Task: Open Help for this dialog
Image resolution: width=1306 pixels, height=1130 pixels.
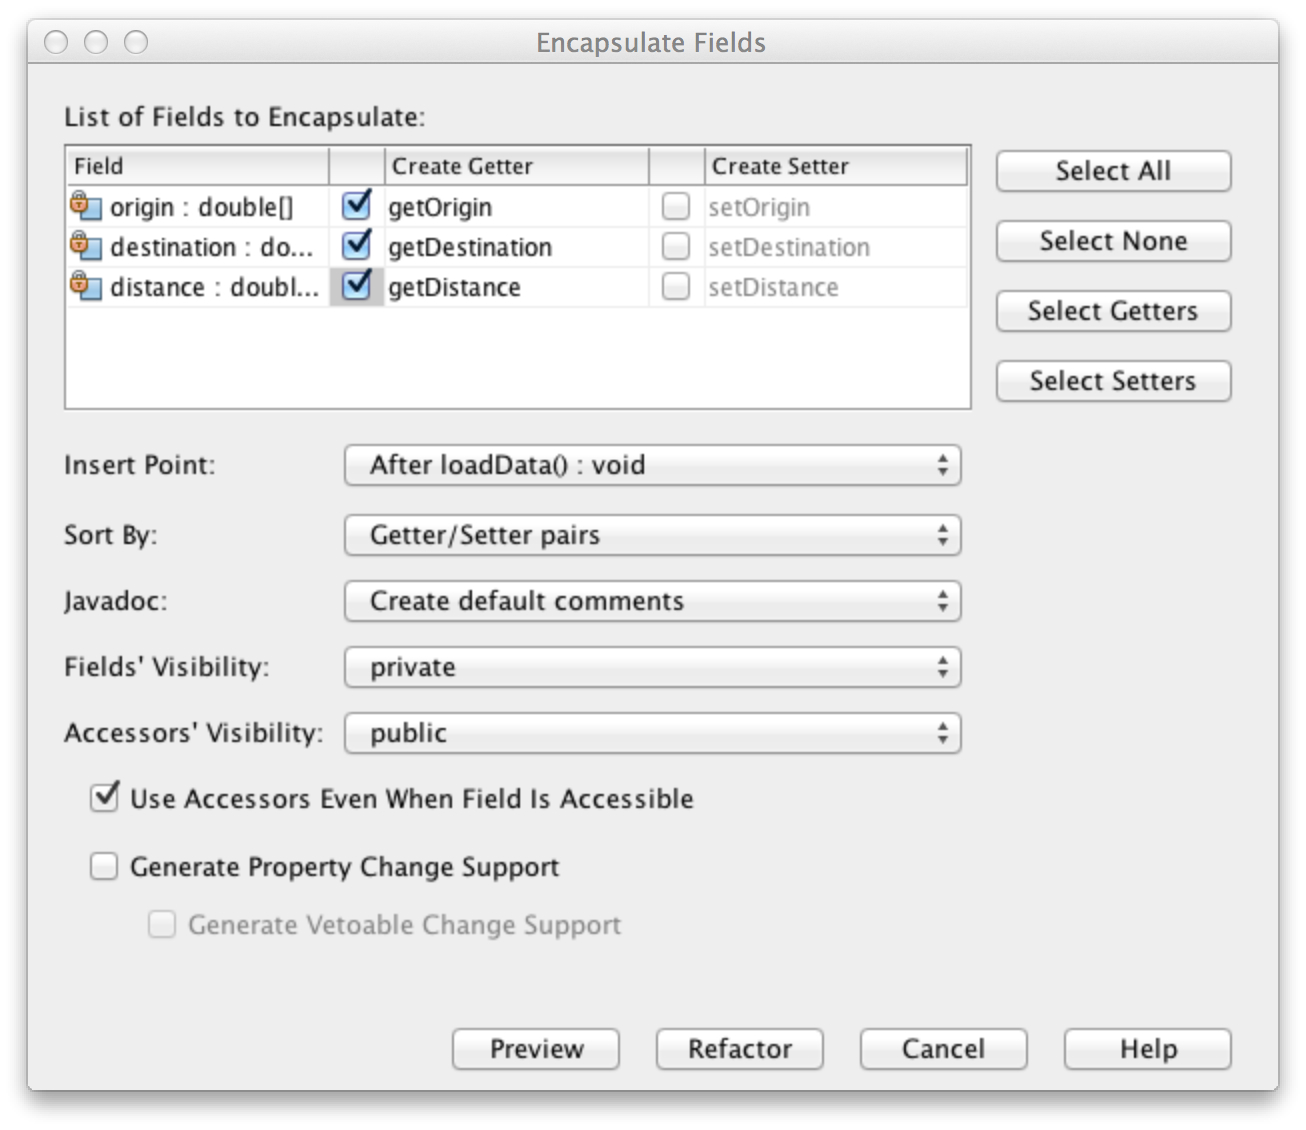Action: pos(1148,1049)
